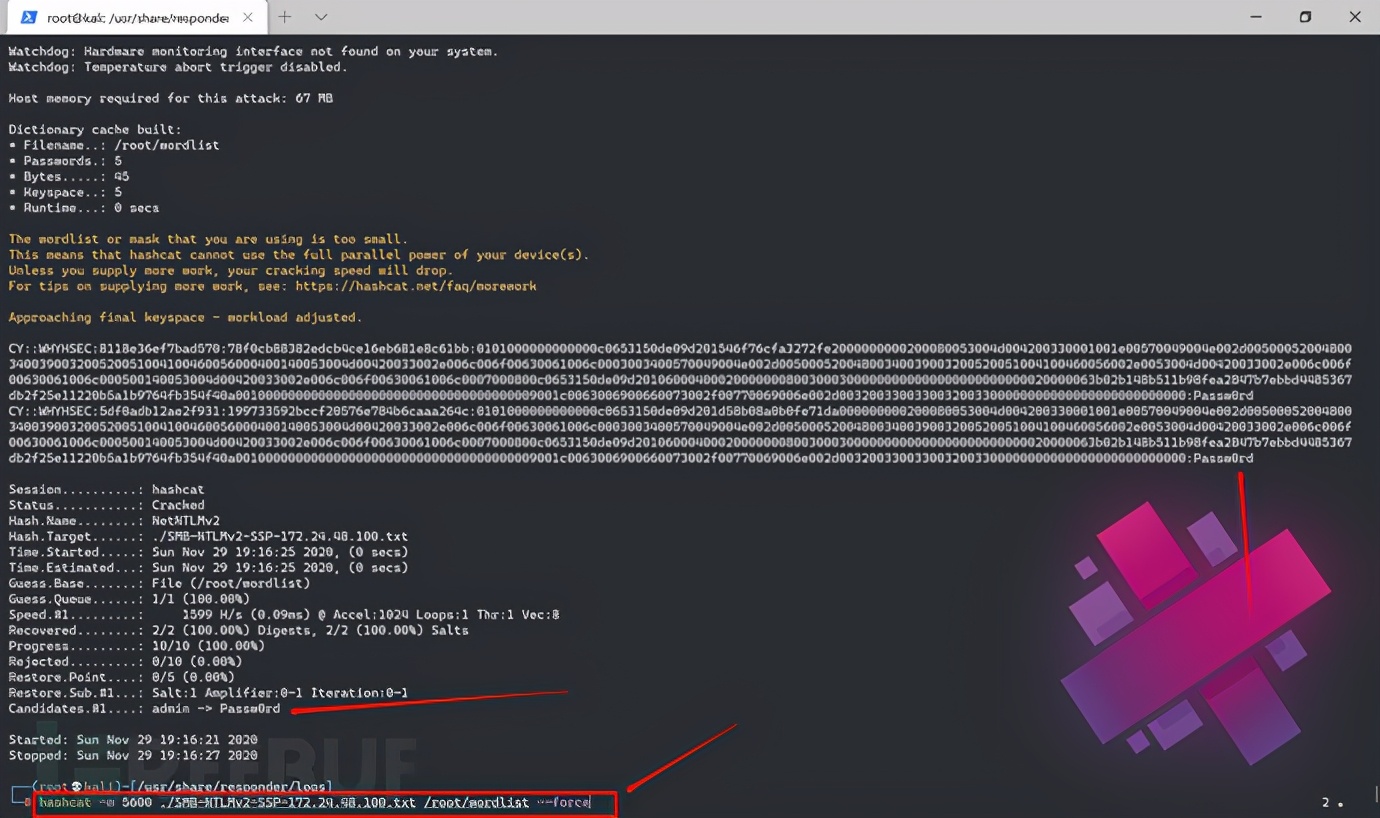Viewport: 1380px width, 818px height.
Task: Open the hashcat.net/faq/morework link
Action: pos(416,286)
